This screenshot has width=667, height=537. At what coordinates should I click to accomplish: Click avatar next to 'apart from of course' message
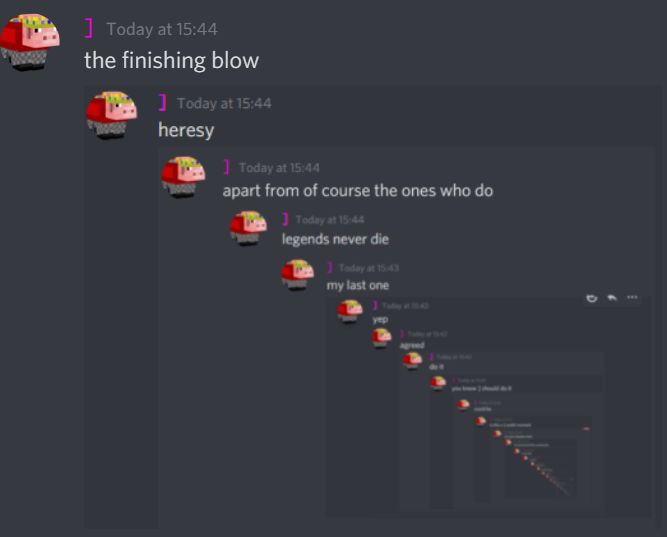tap(183, 177)
